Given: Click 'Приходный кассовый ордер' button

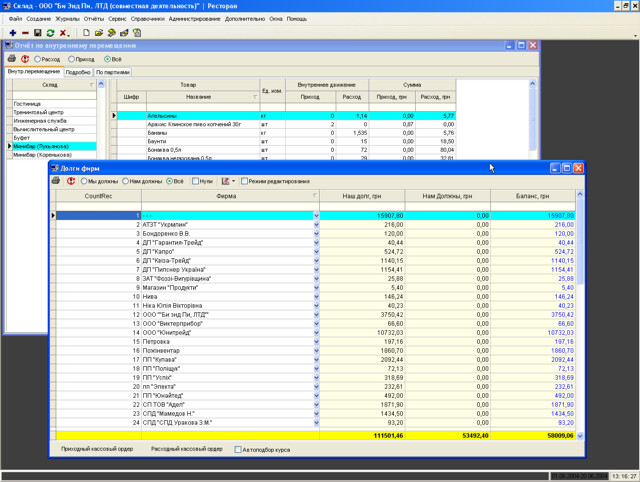Looking at the screenshot, I should pos(96,449).
